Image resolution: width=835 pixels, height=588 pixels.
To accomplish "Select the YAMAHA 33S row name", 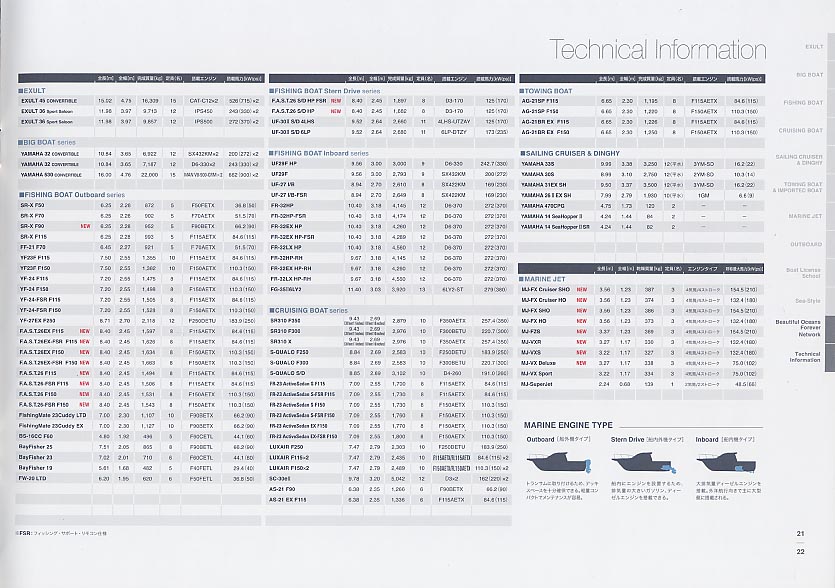I will coord(537,164).
